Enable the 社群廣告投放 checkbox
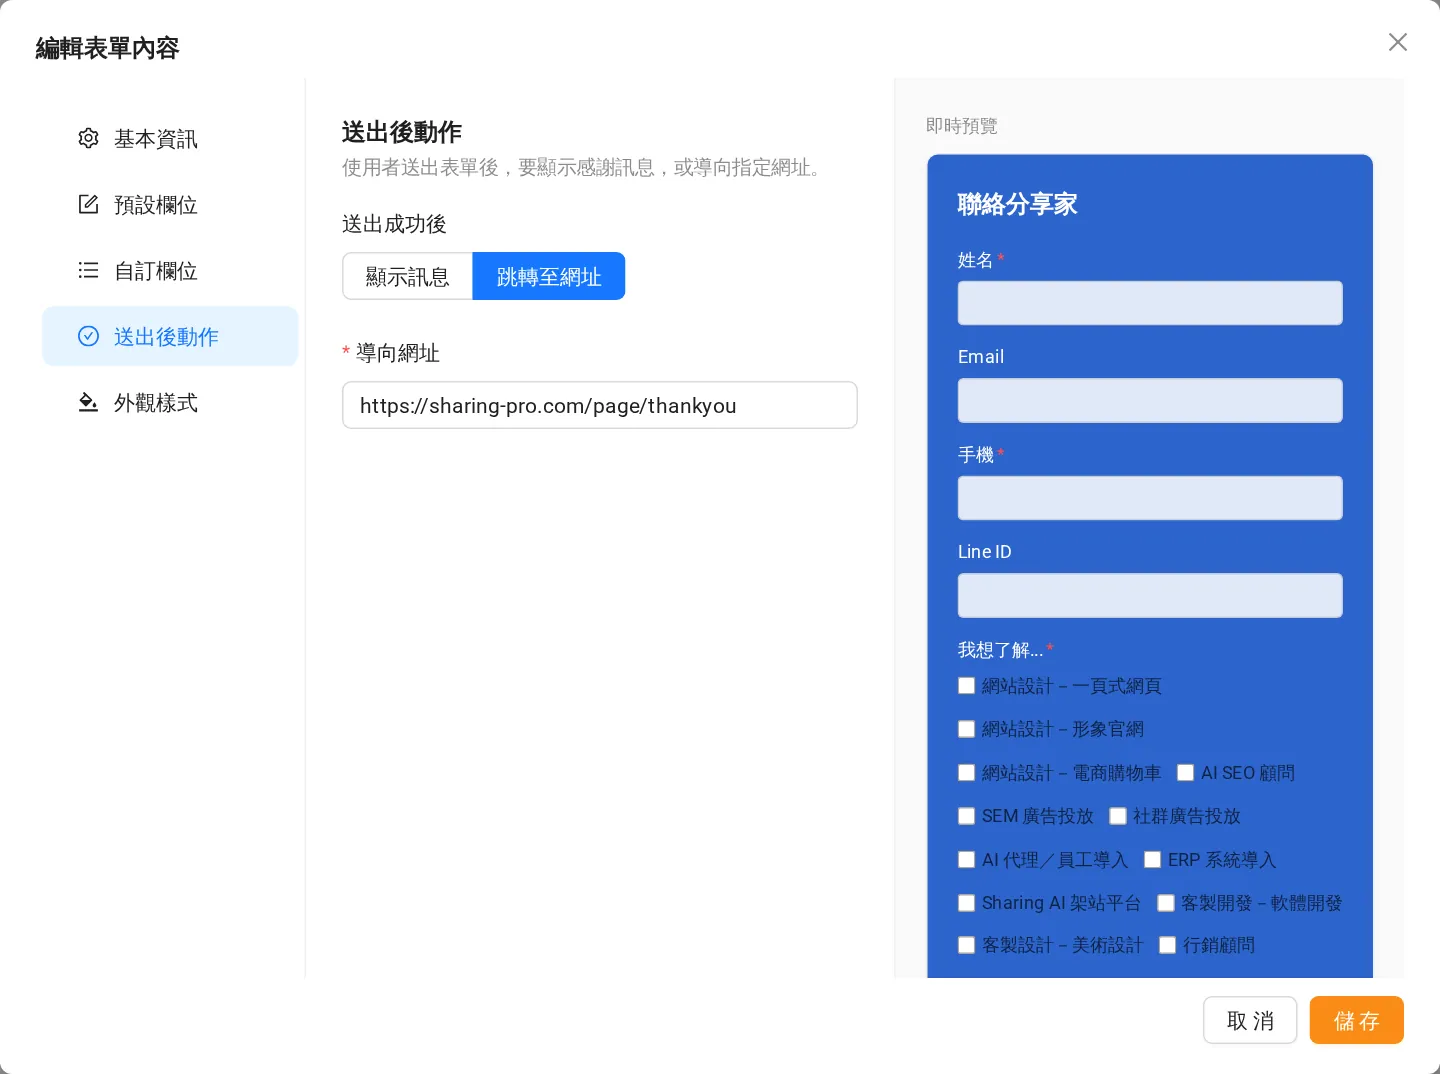This screenshot has width=1440, height=1074. 1118,816
